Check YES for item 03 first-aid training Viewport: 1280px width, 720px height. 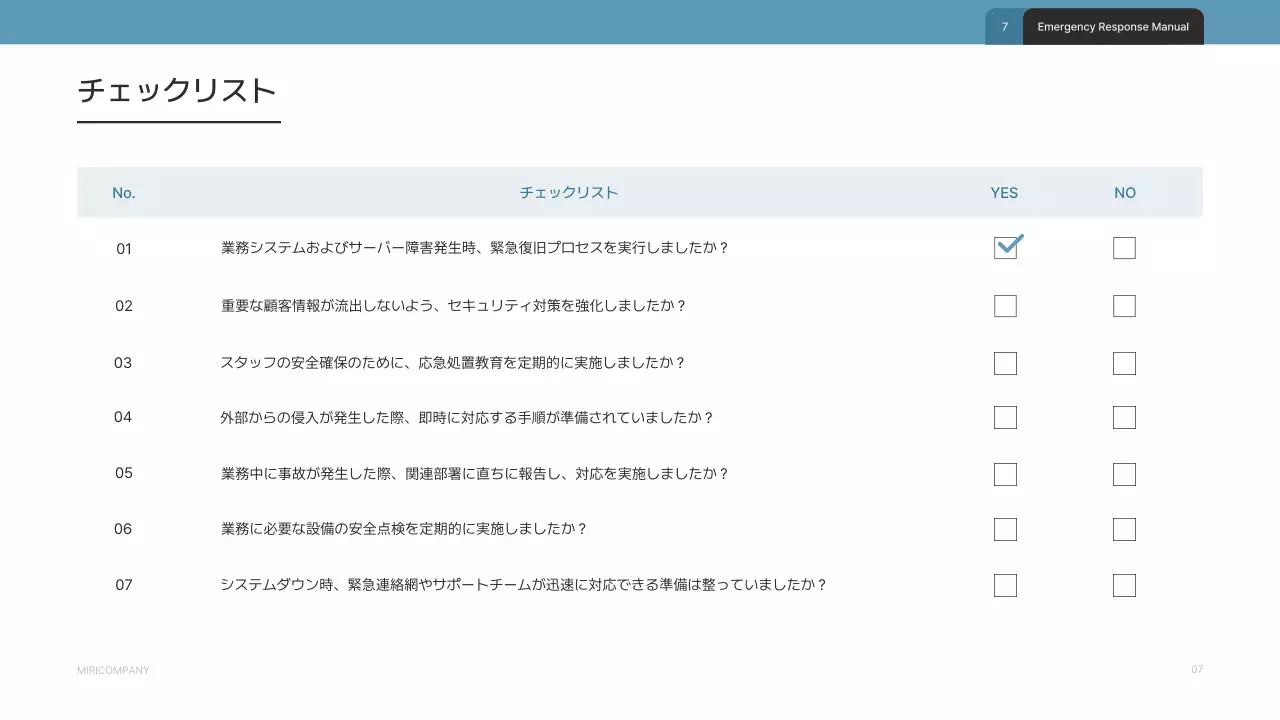1005,363
